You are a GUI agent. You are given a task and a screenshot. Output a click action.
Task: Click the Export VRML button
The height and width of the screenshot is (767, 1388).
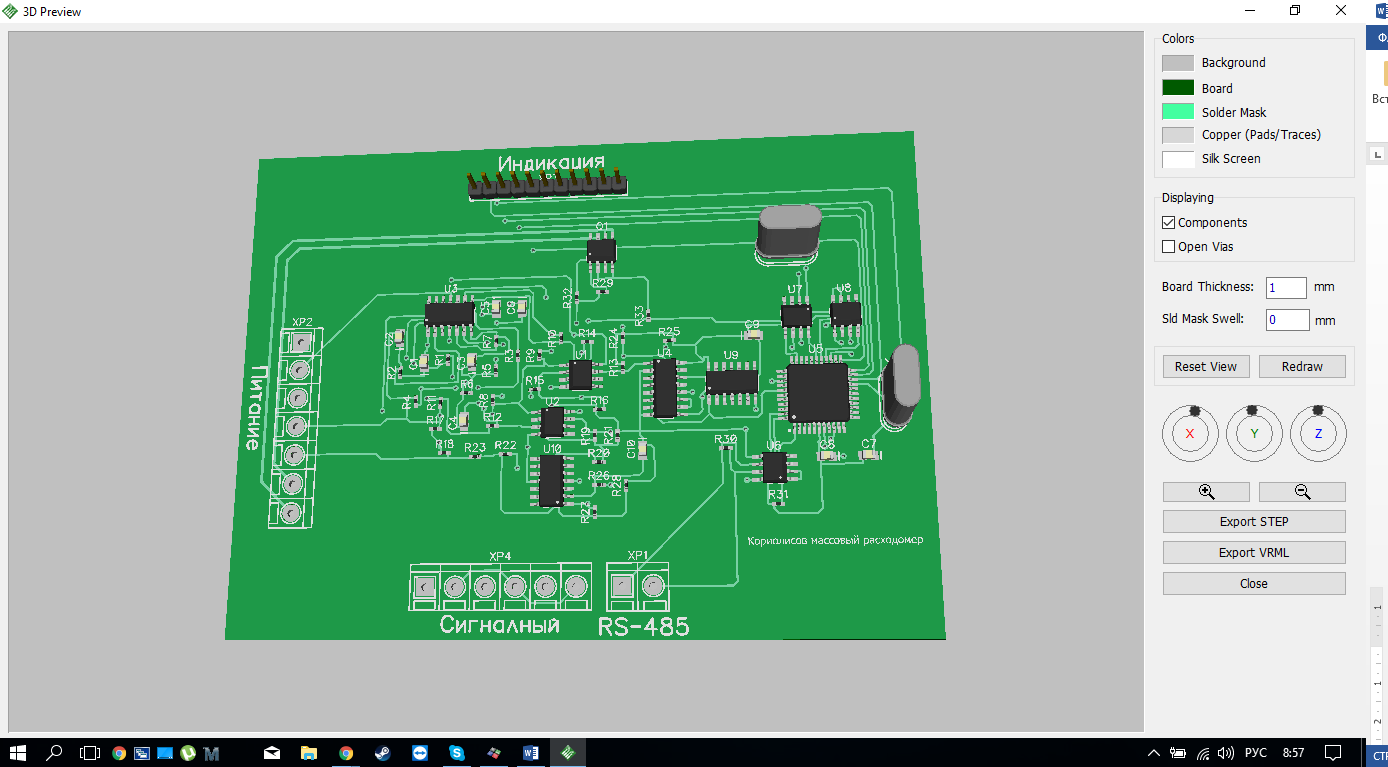click(1254, 552)
